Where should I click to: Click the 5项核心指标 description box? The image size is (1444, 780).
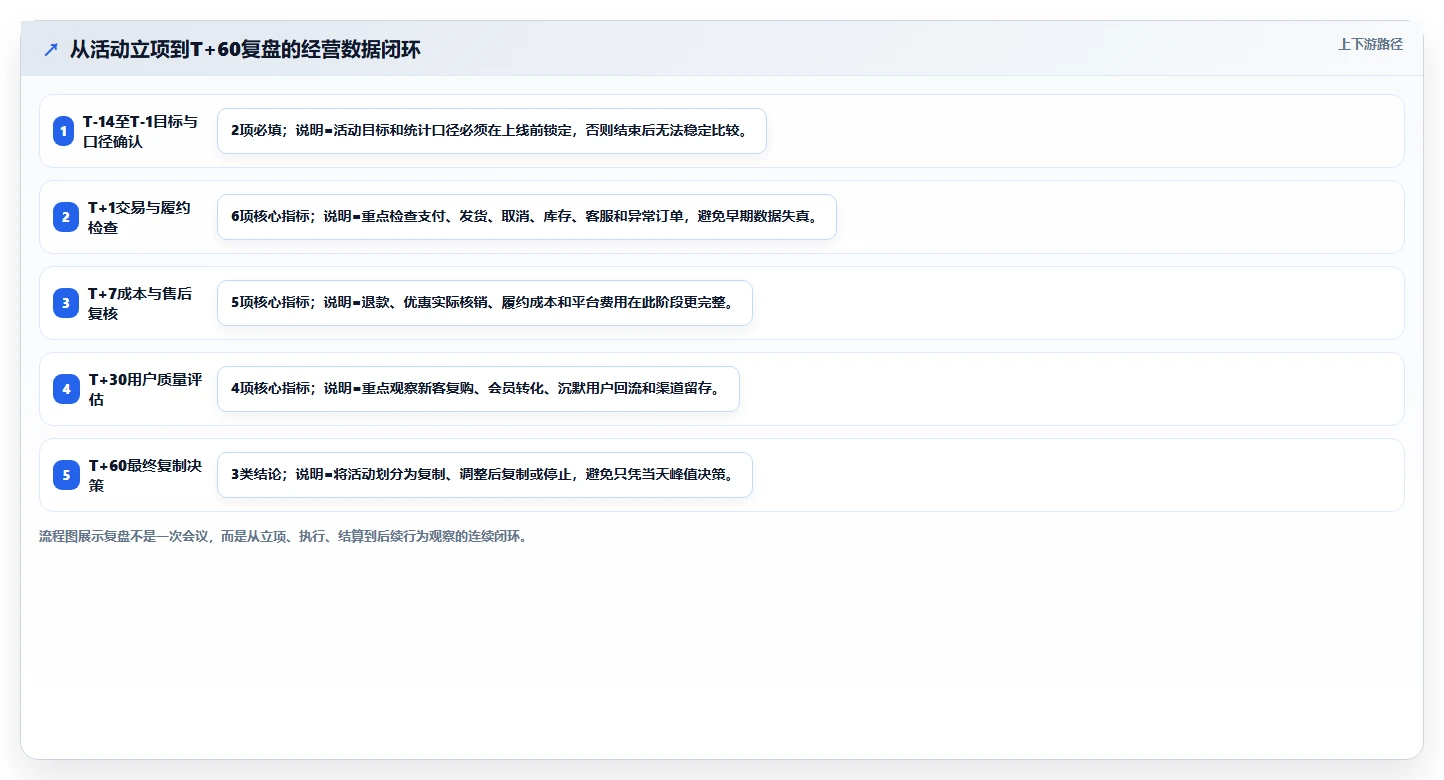485,303
